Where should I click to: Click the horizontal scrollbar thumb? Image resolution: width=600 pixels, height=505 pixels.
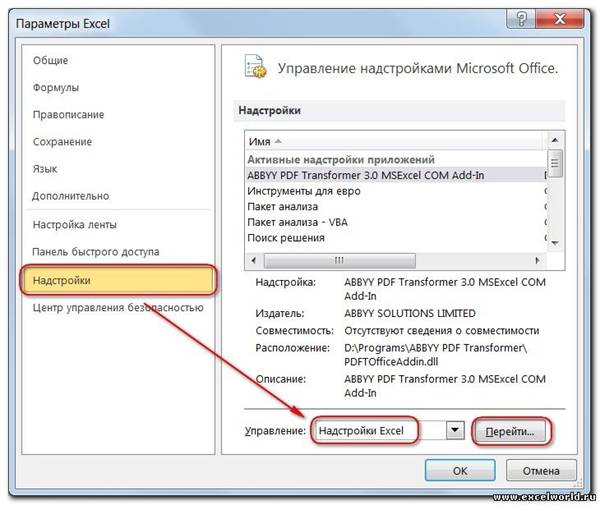pos(340,261)
